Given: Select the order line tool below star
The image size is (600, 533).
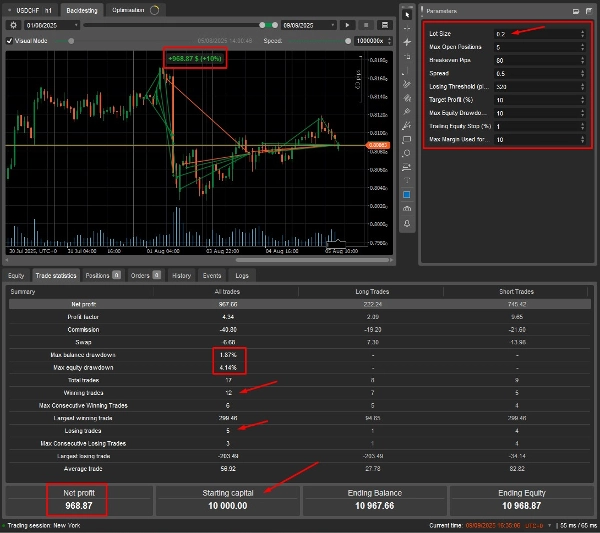Looking at the screenshot, I should click(x=407, y=56).
